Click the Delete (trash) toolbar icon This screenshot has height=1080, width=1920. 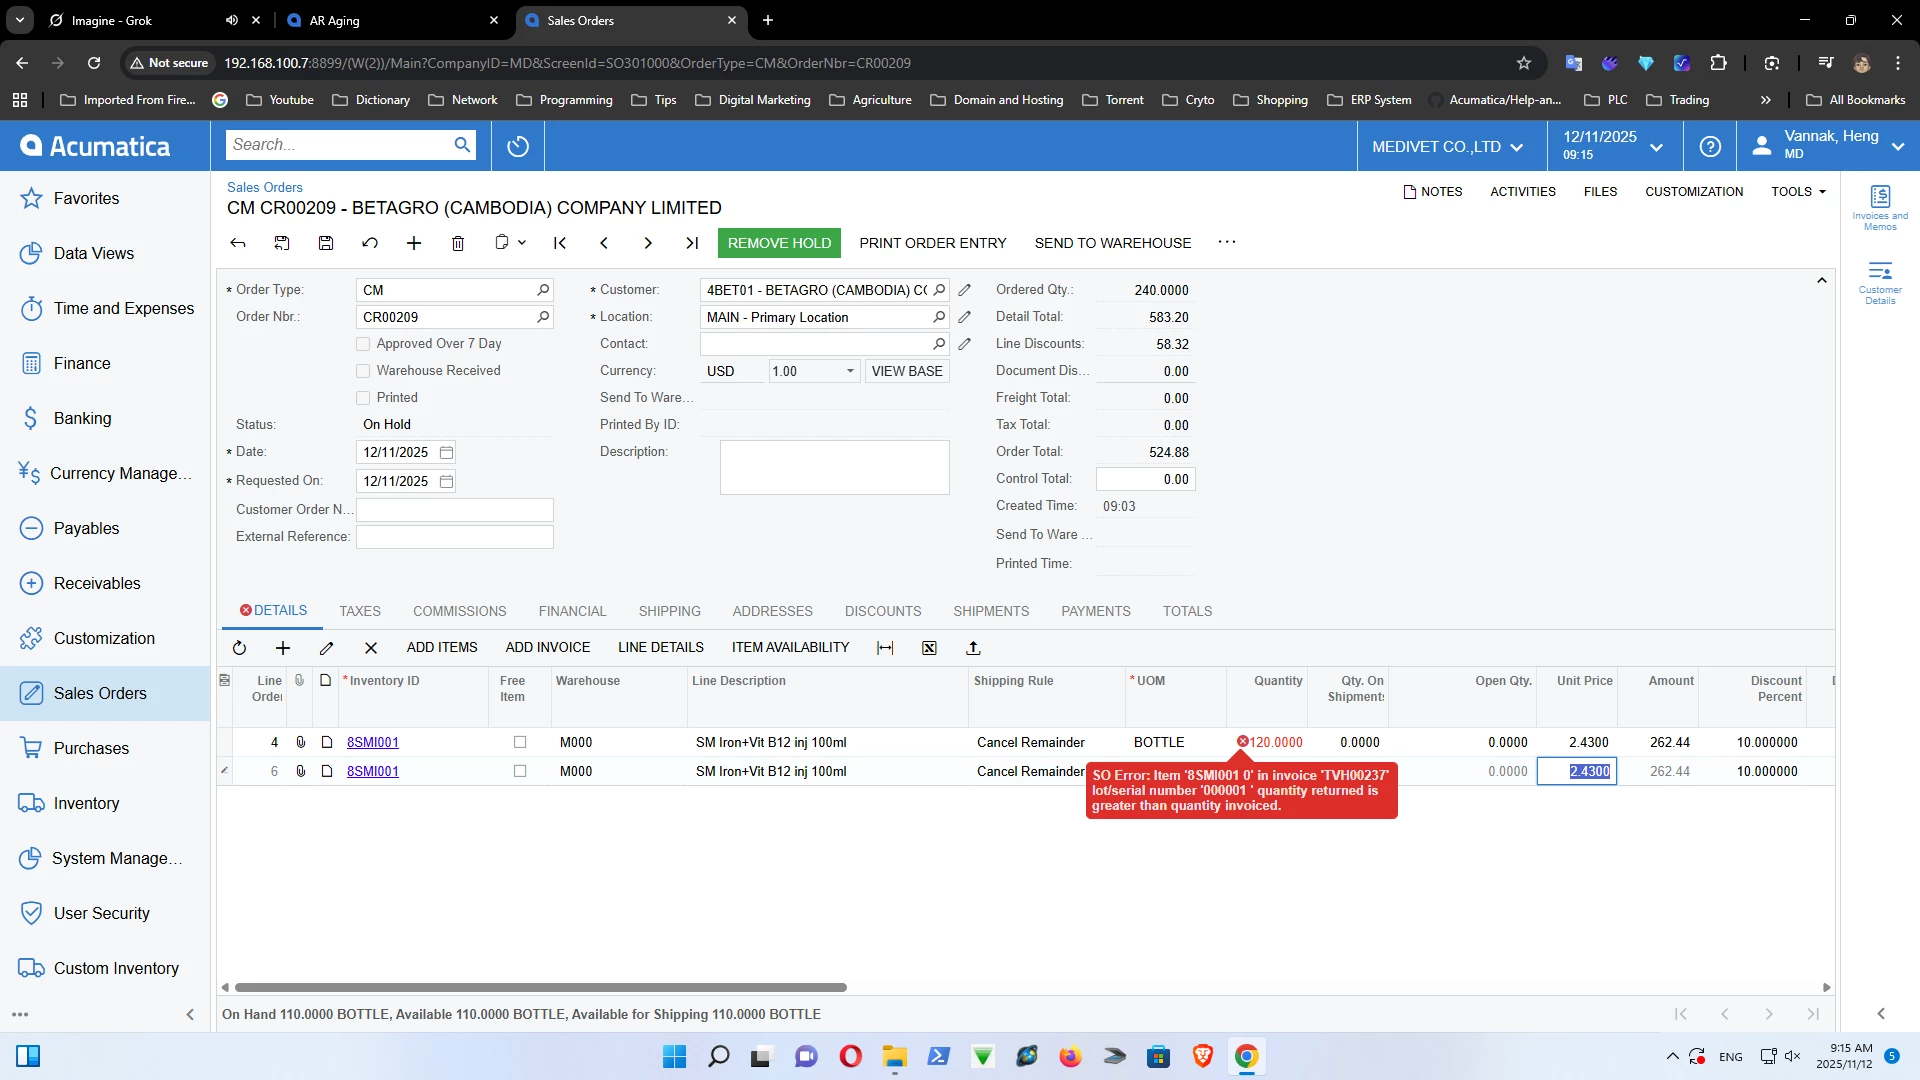tap(458, 243)
